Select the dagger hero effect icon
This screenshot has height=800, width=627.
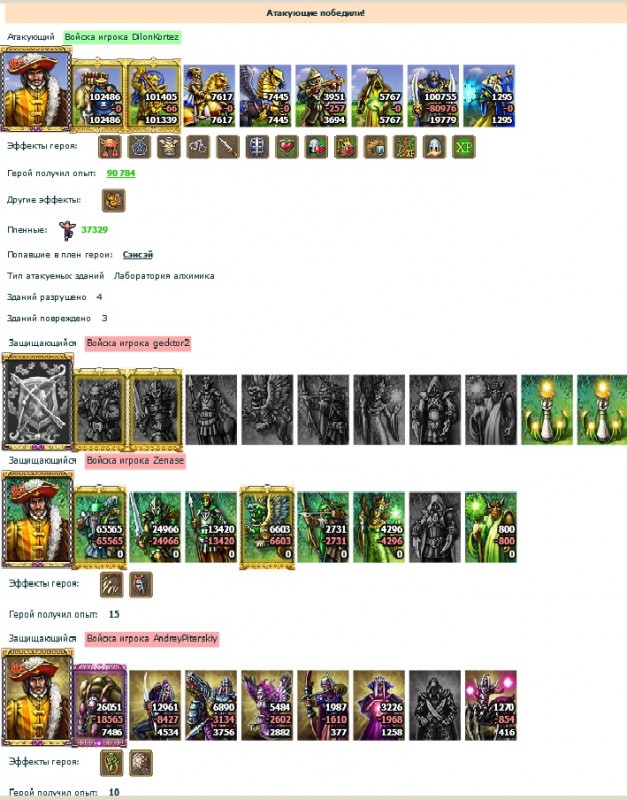[x=228, y=147]
